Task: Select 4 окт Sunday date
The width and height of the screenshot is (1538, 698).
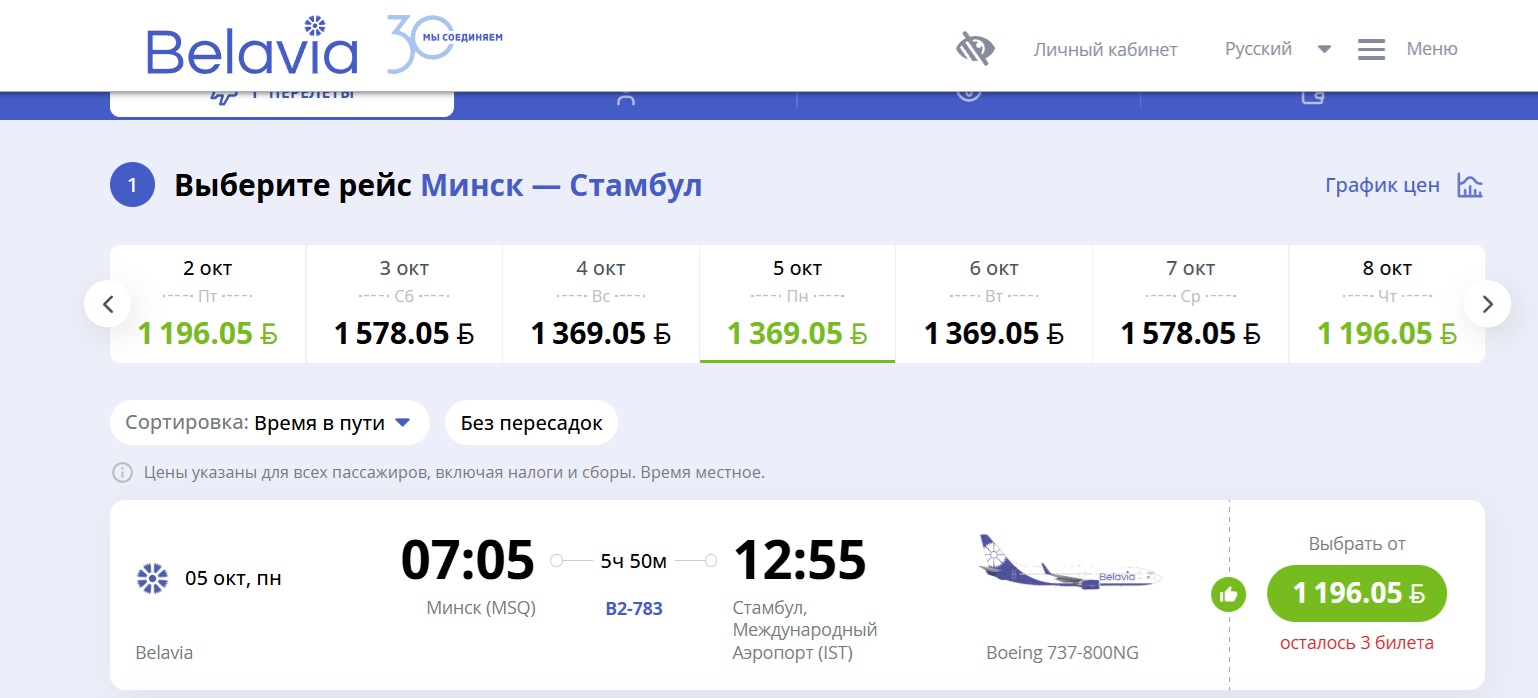Action: (x=601, y=304)
